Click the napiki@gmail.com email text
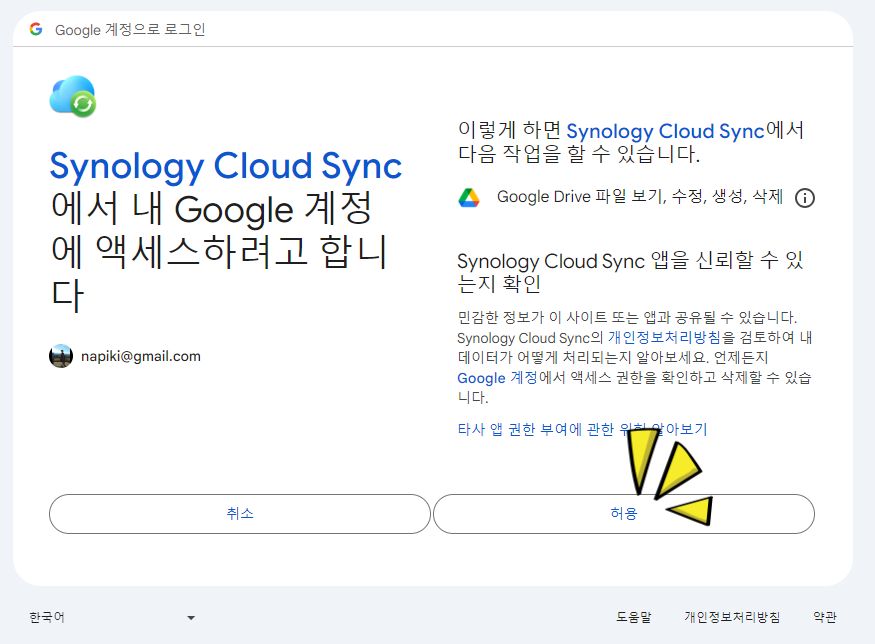Image resolution: width=875 pixels, height=644 pixels. (141, 356)
